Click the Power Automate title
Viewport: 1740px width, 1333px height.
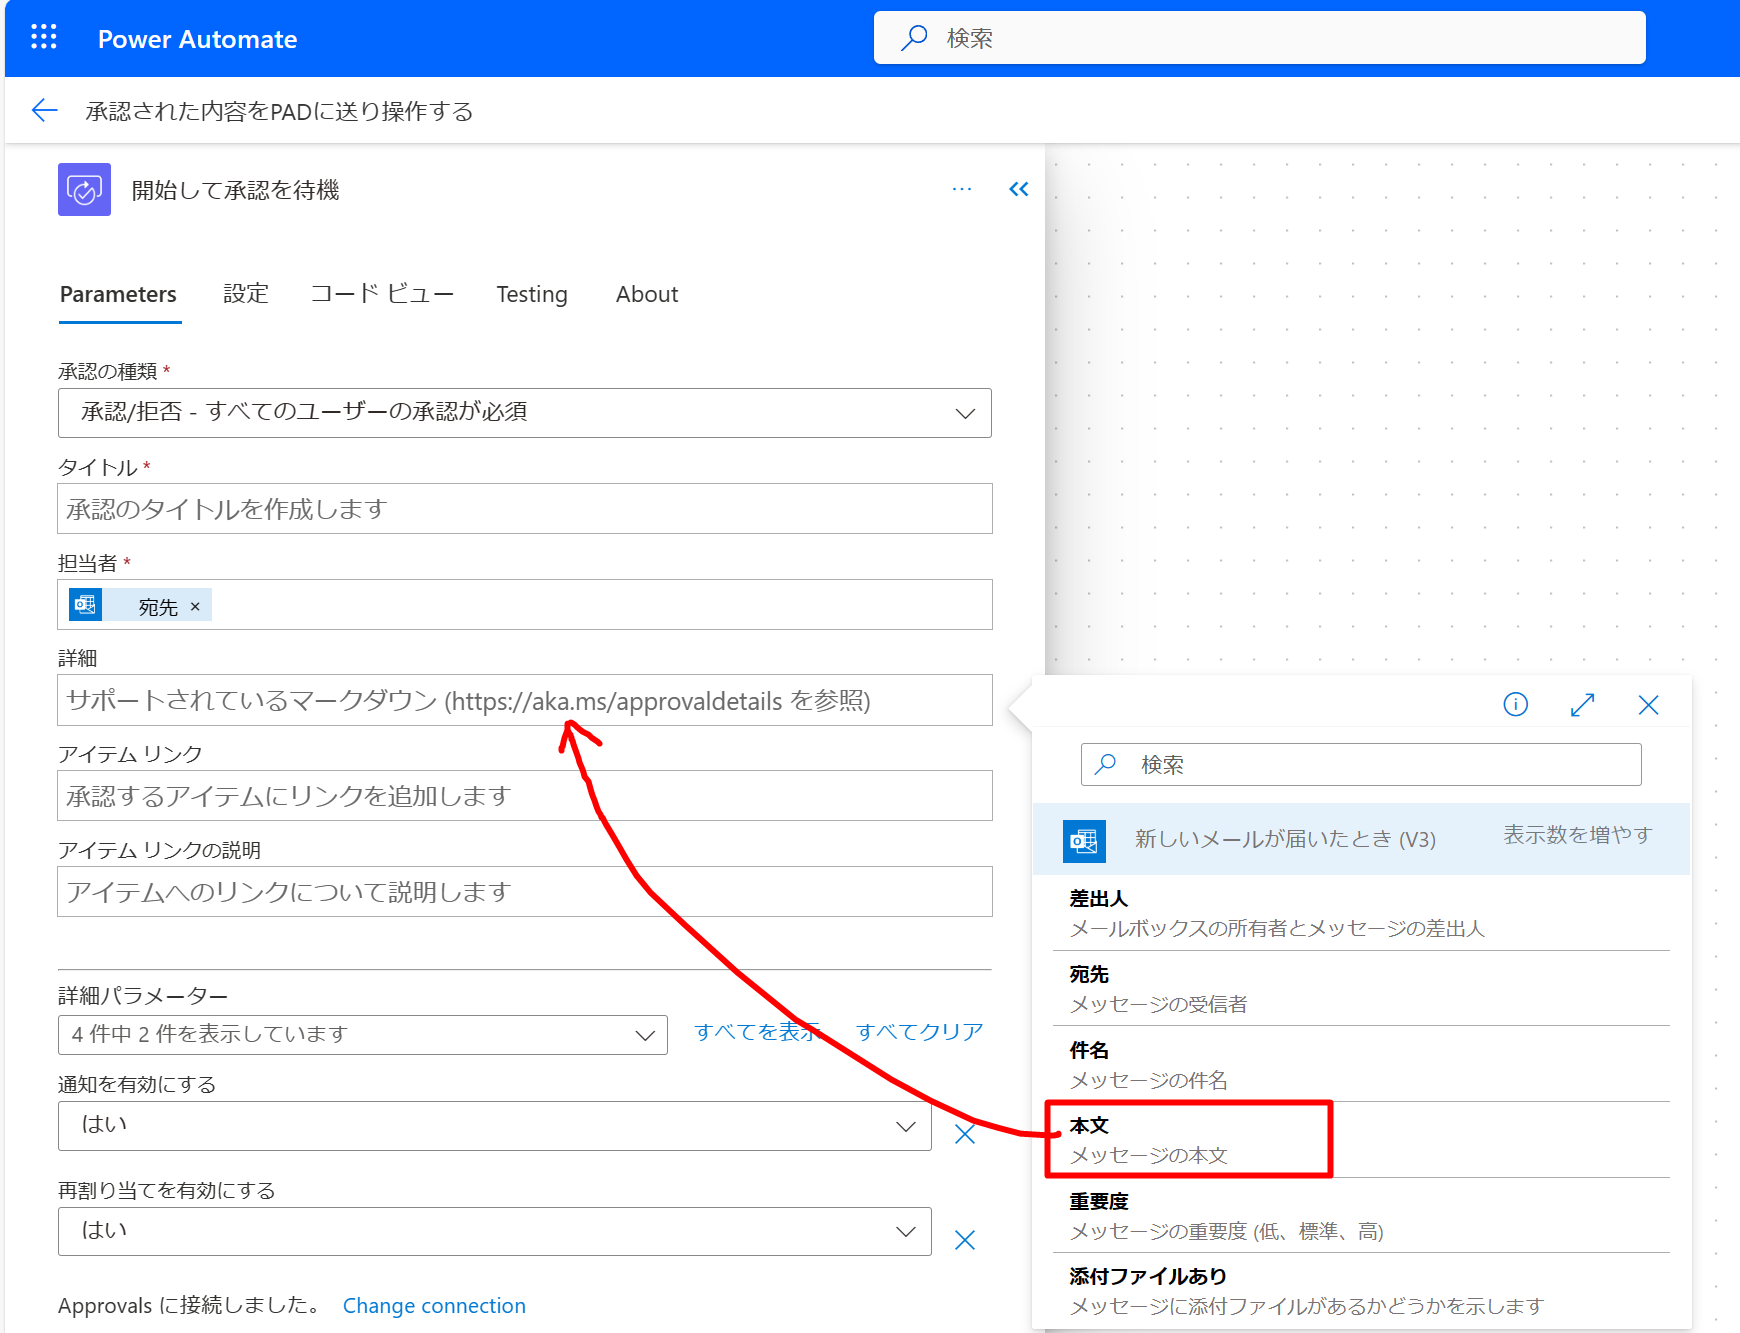197,39
